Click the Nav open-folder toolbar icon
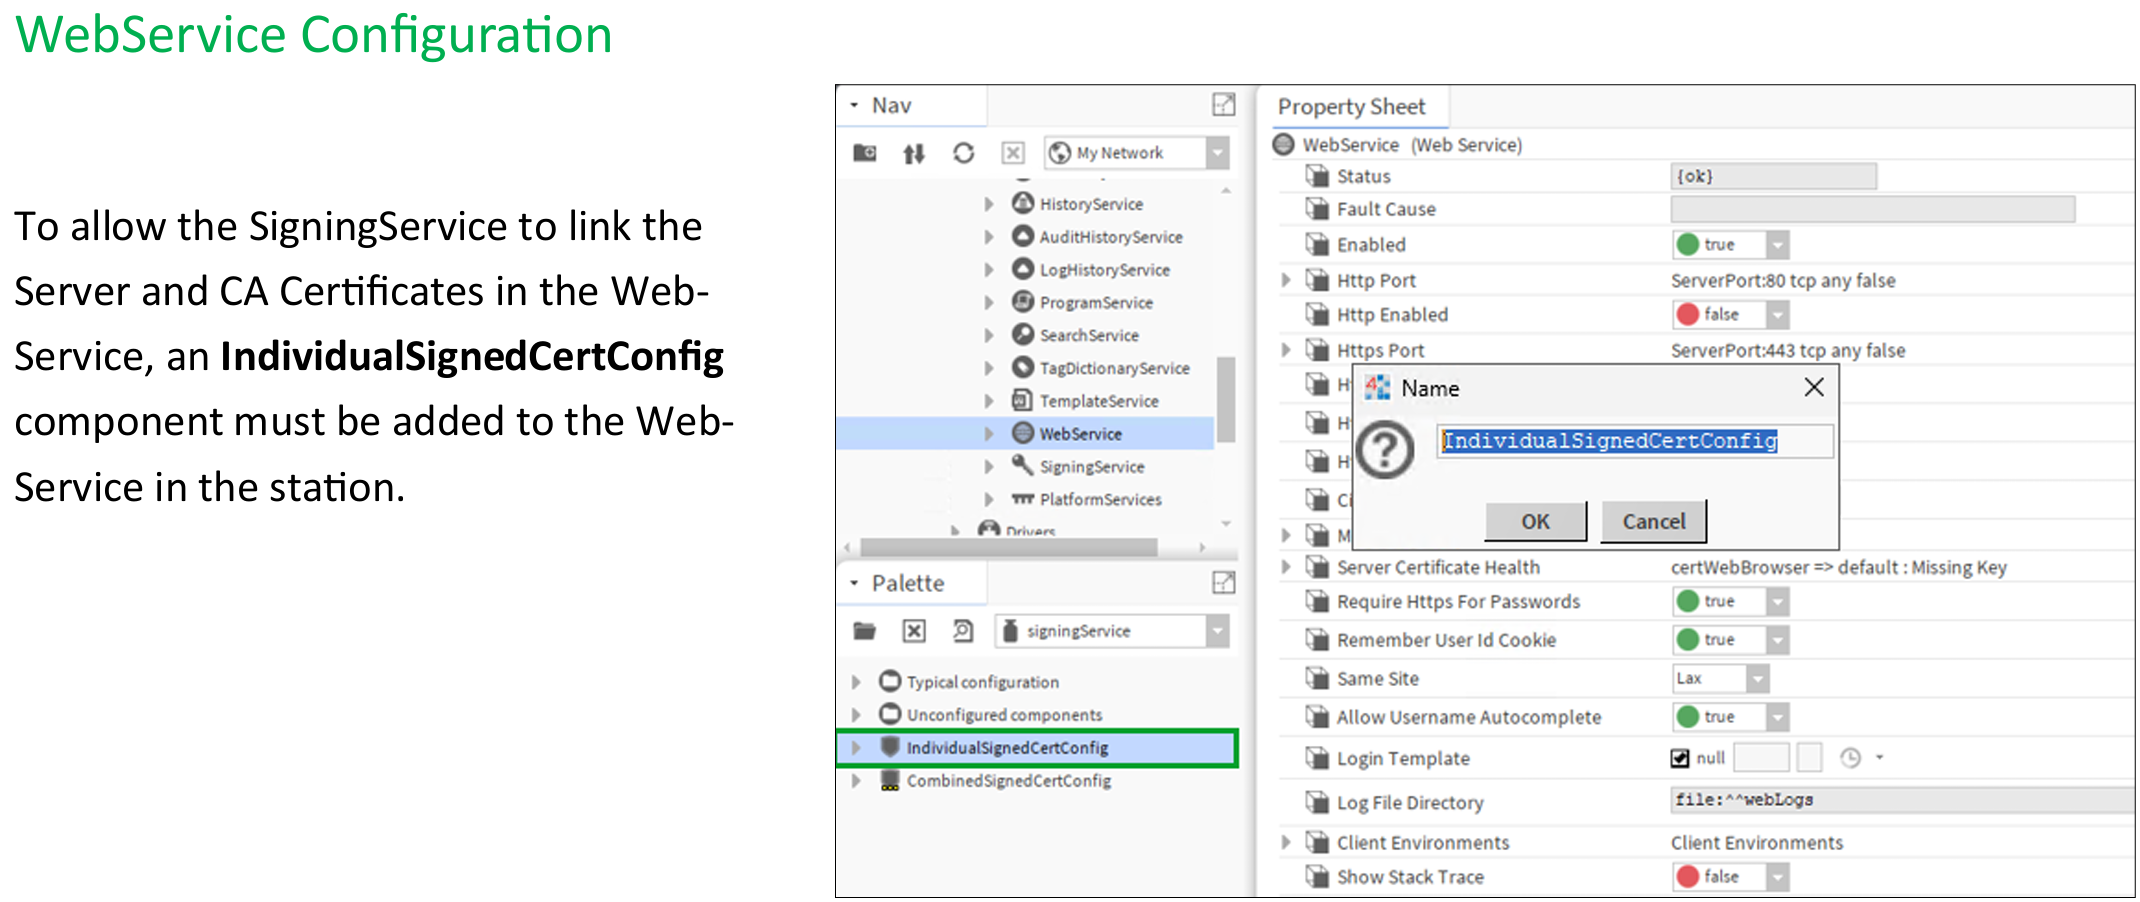Viewport: 2140px width, 902px height. (x=865, y=153)
